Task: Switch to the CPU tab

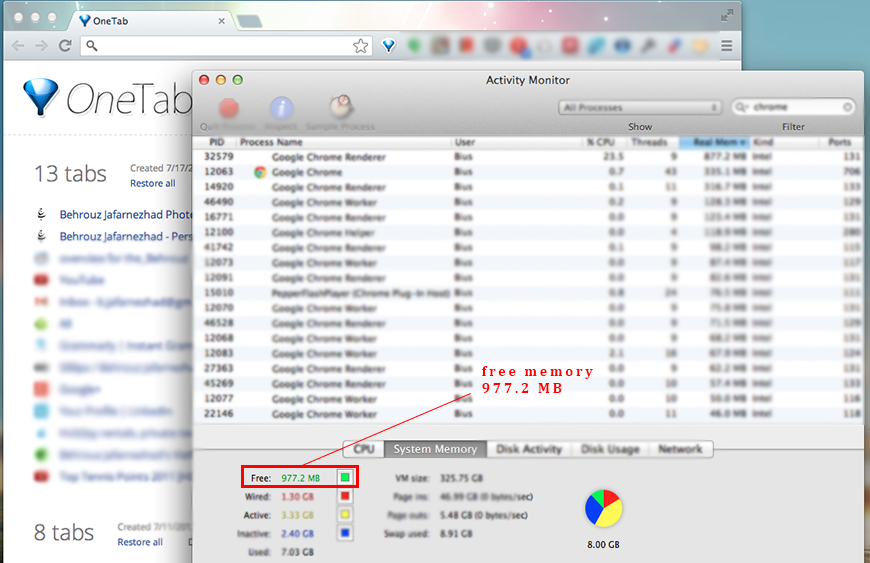Action: pos(364,449)
